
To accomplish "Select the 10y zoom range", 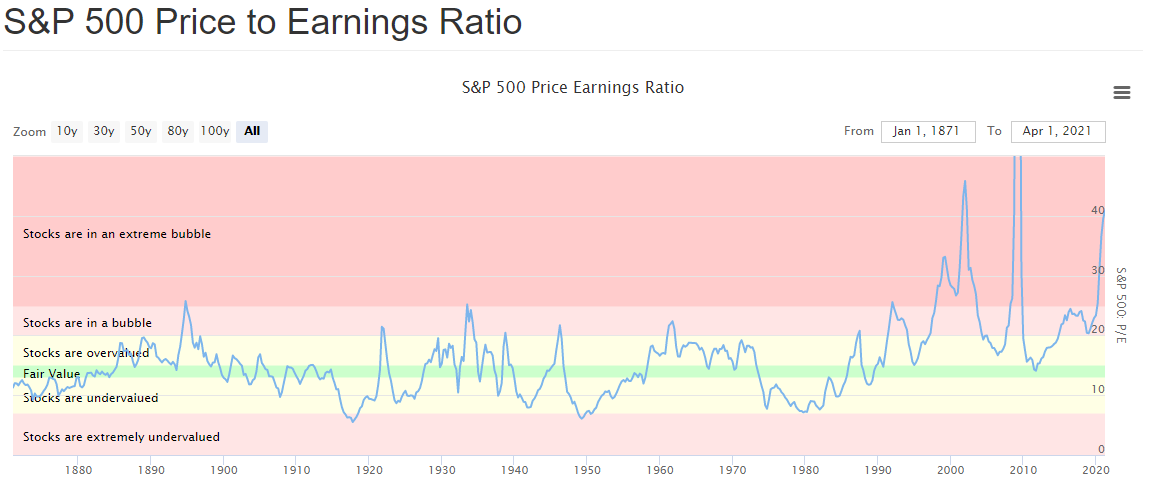I will click(x=67, y=131).
